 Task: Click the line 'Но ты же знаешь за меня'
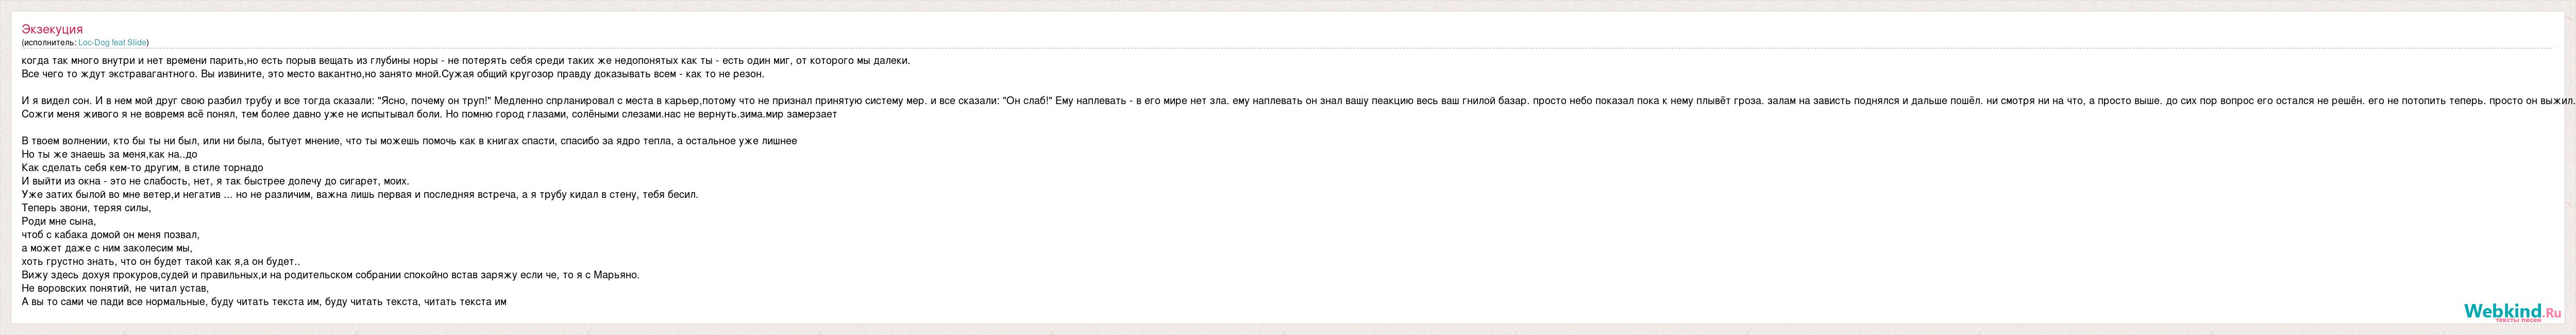(x=109, y=155)
